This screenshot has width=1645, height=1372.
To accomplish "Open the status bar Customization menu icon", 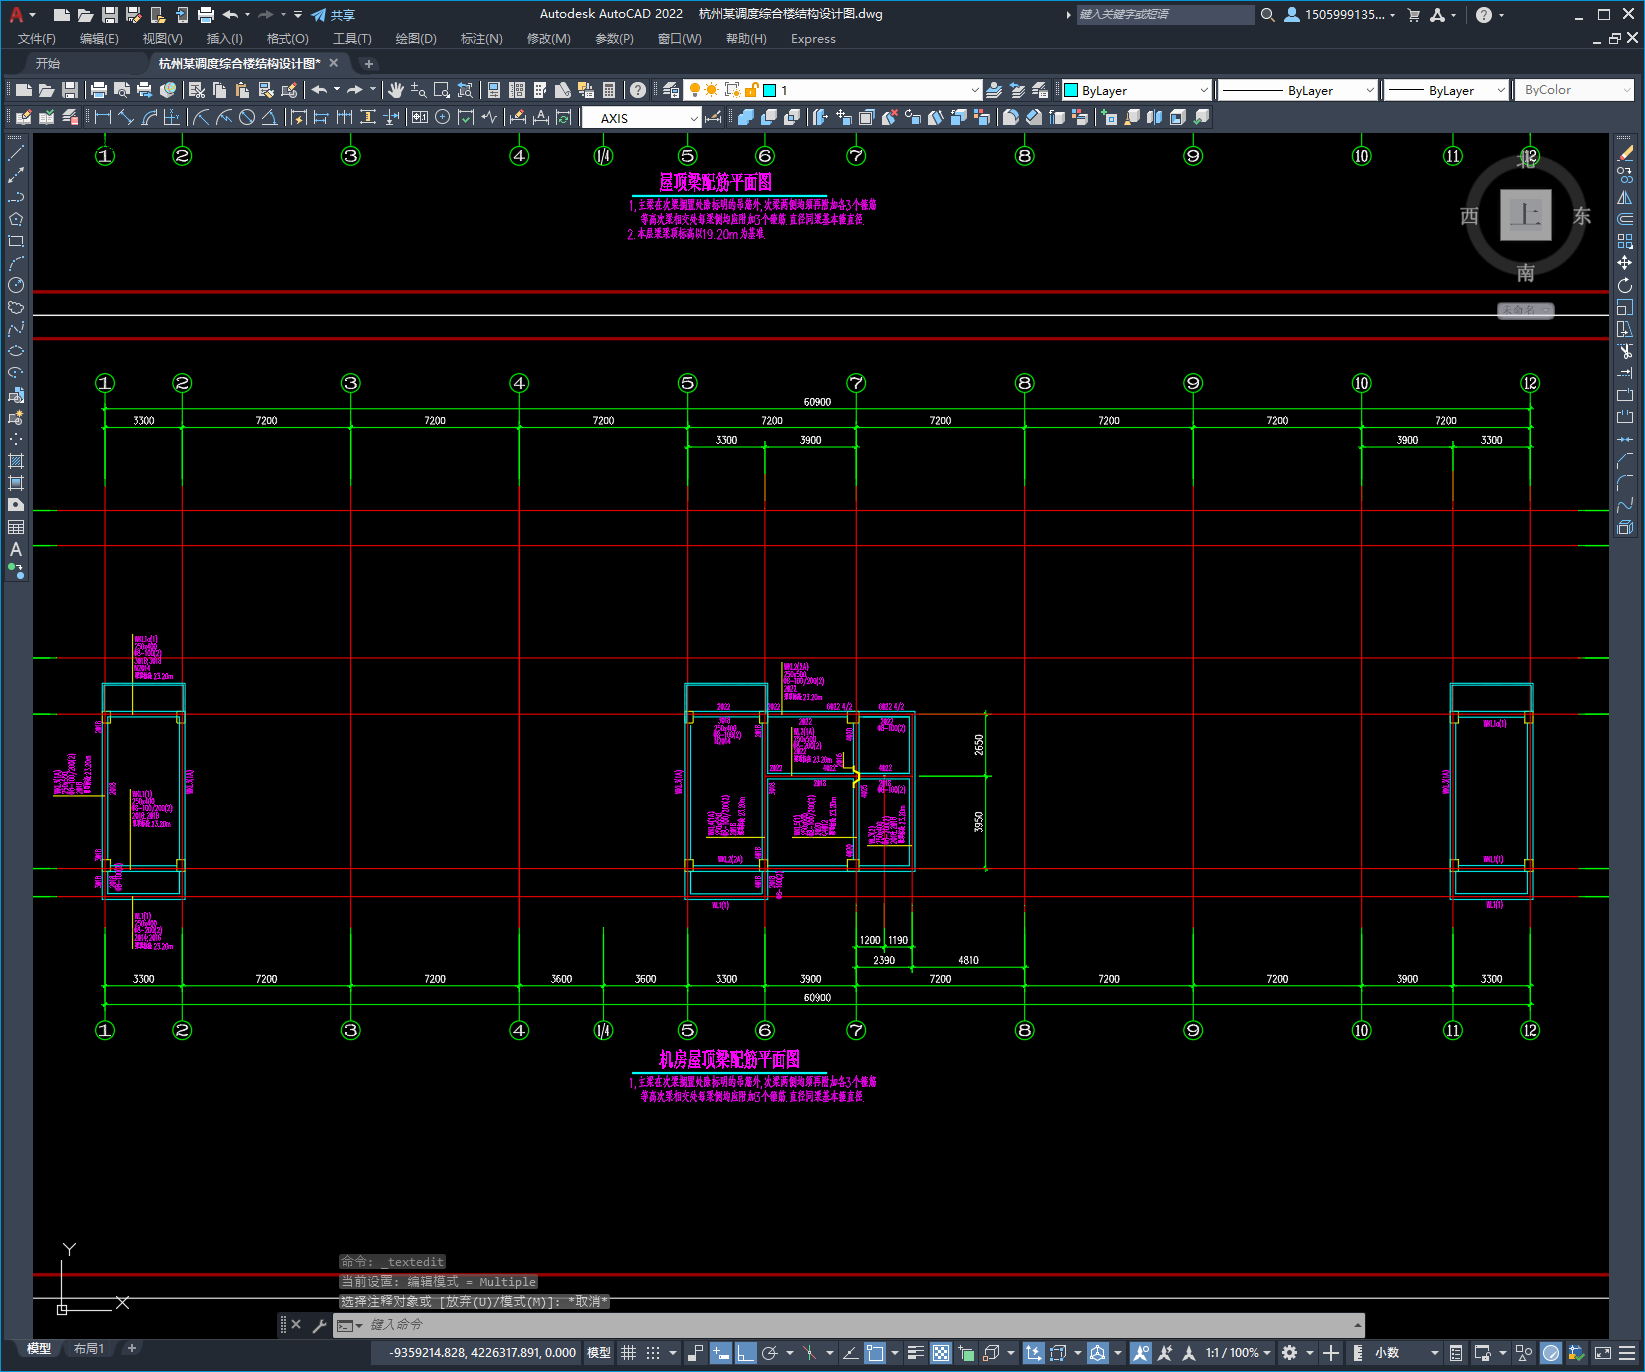I will 1627,1353.
